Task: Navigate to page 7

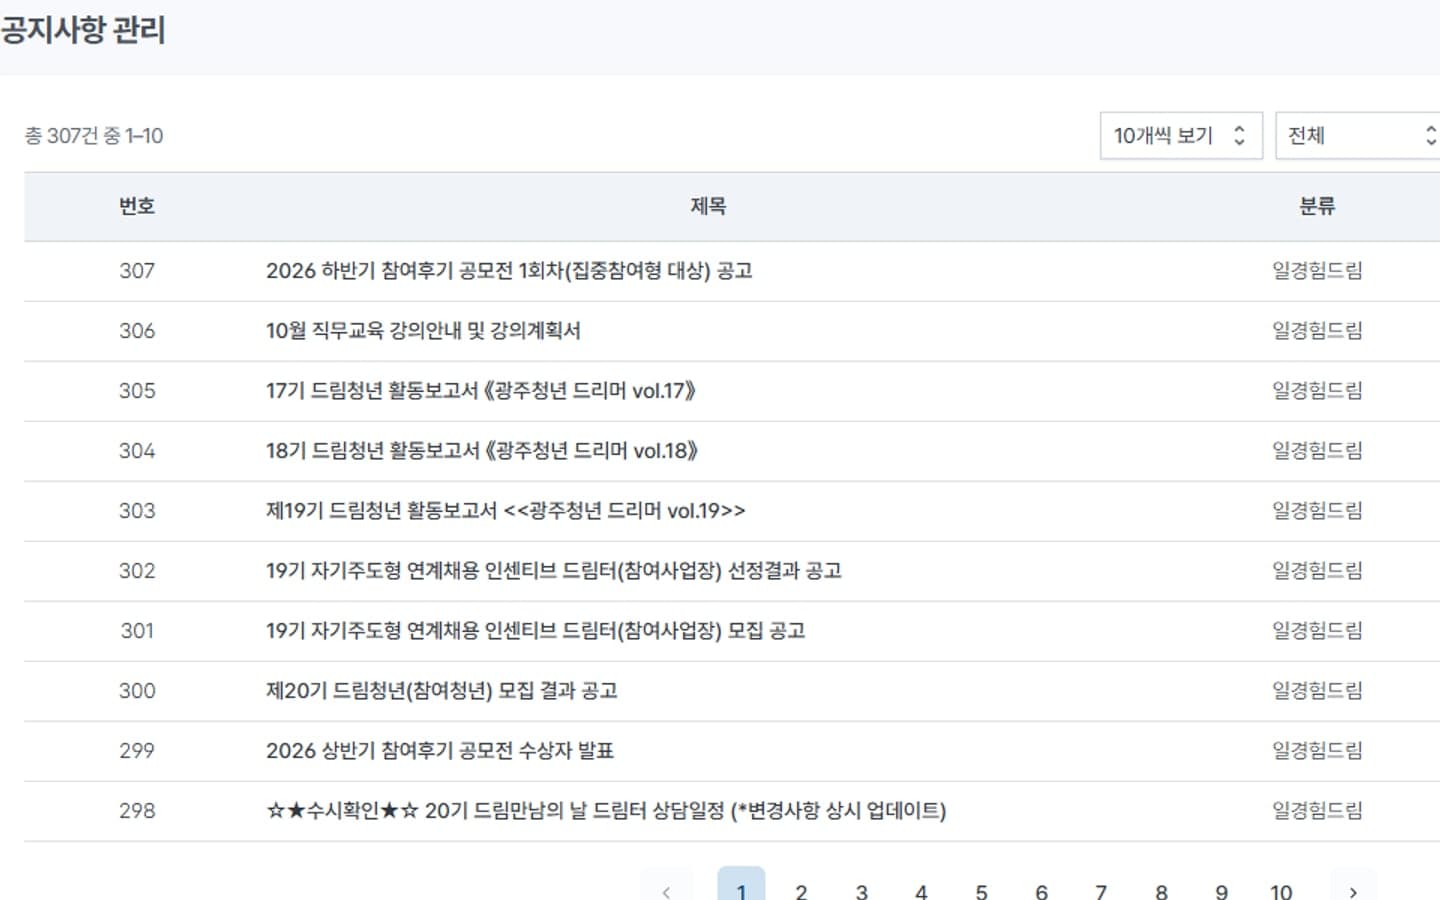Action: point(1101,890)
